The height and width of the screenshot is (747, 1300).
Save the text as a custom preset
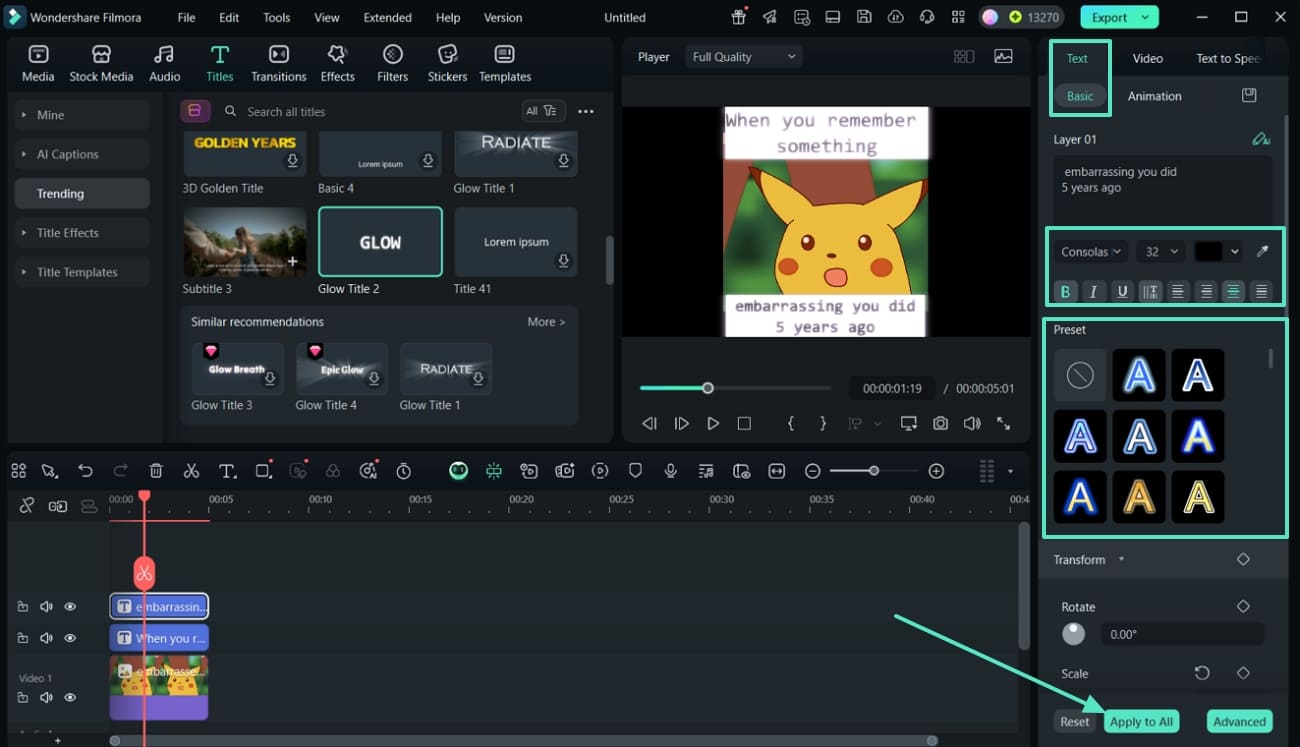1249,95
